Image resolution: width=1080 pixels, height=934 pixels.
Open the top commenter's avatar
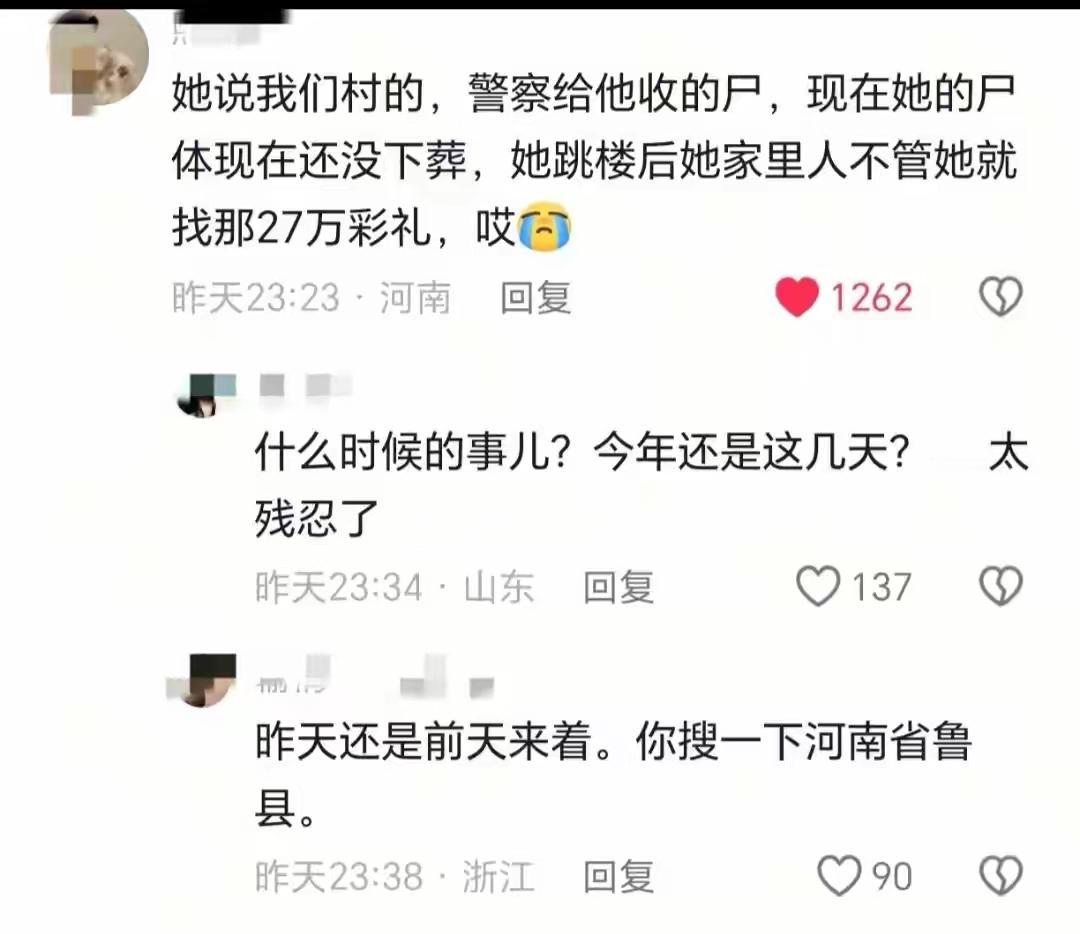(98, 61)
